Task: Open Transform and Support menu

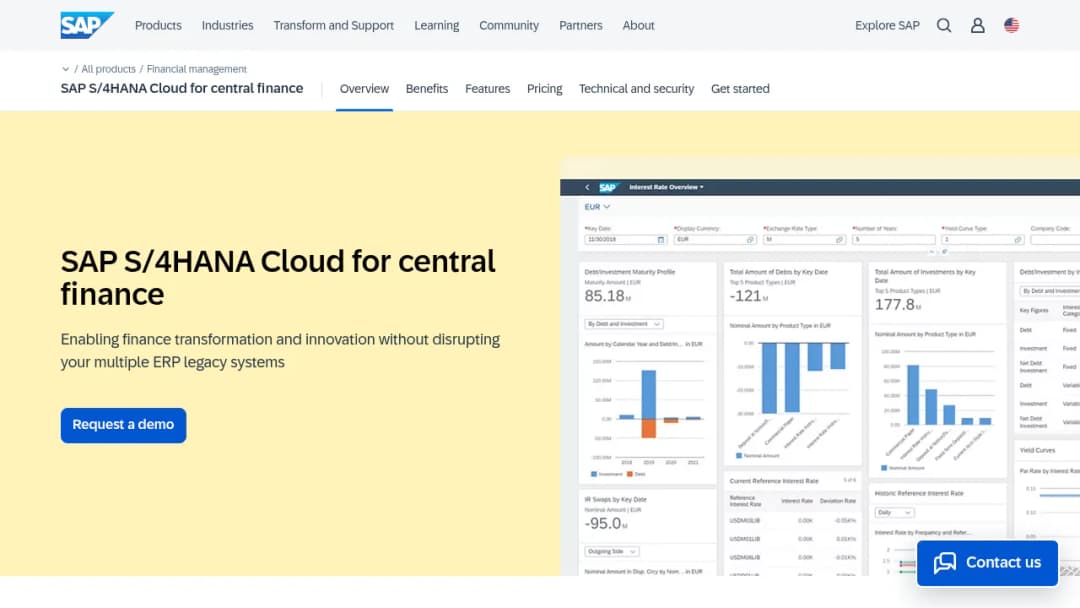Action: pos(333,25)
